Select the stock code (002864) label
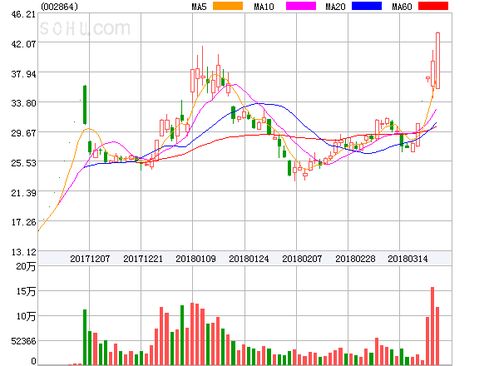The width and height of the screenshot is (499, 366). 59,6
